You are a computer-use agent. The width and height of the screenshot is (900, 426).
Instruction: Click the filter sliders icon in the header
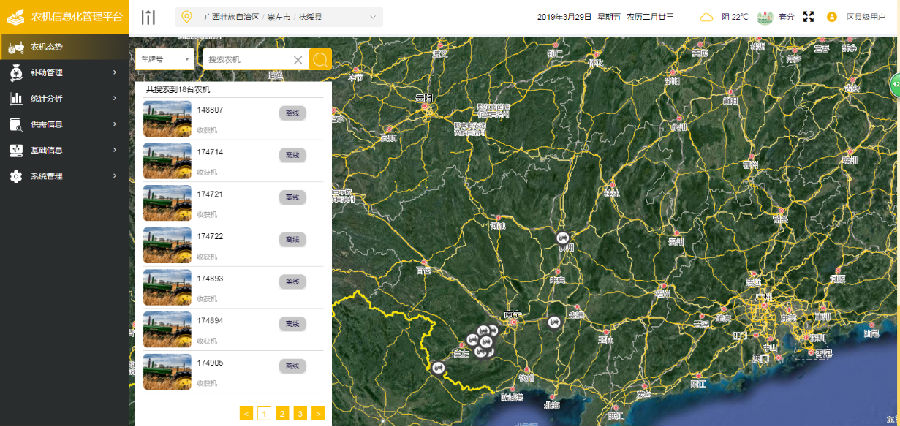tap(149, 17)
